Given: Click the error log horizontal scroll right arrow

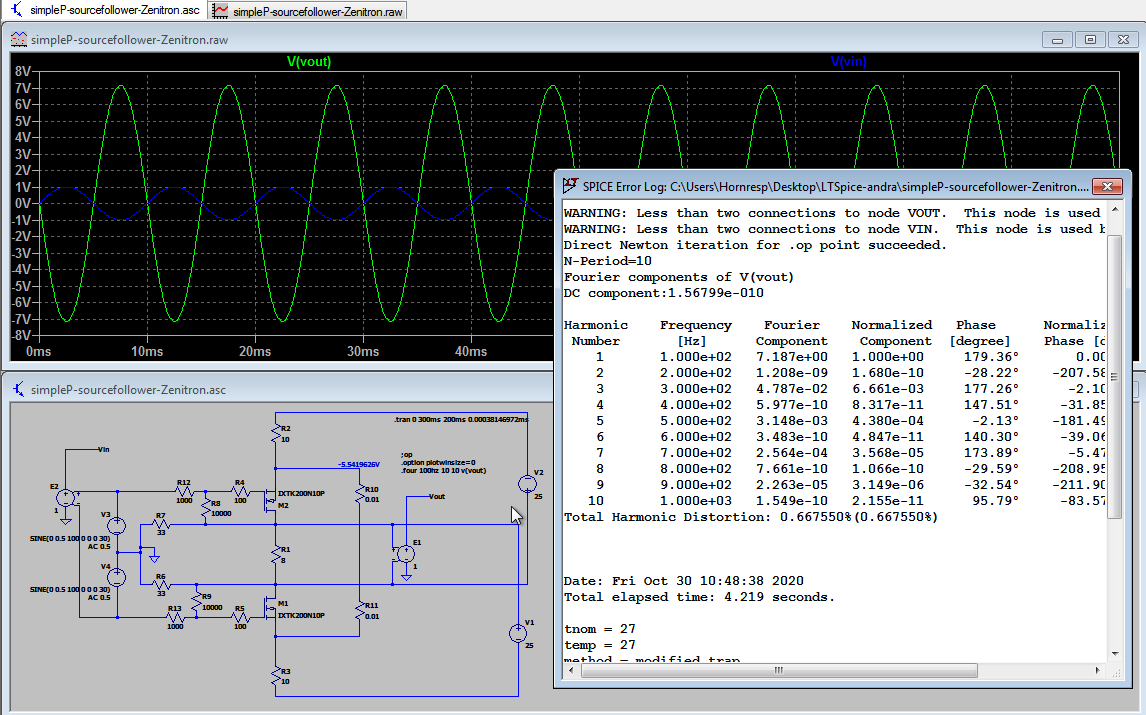Looking at the screenshot, I should pos(1097,670).
